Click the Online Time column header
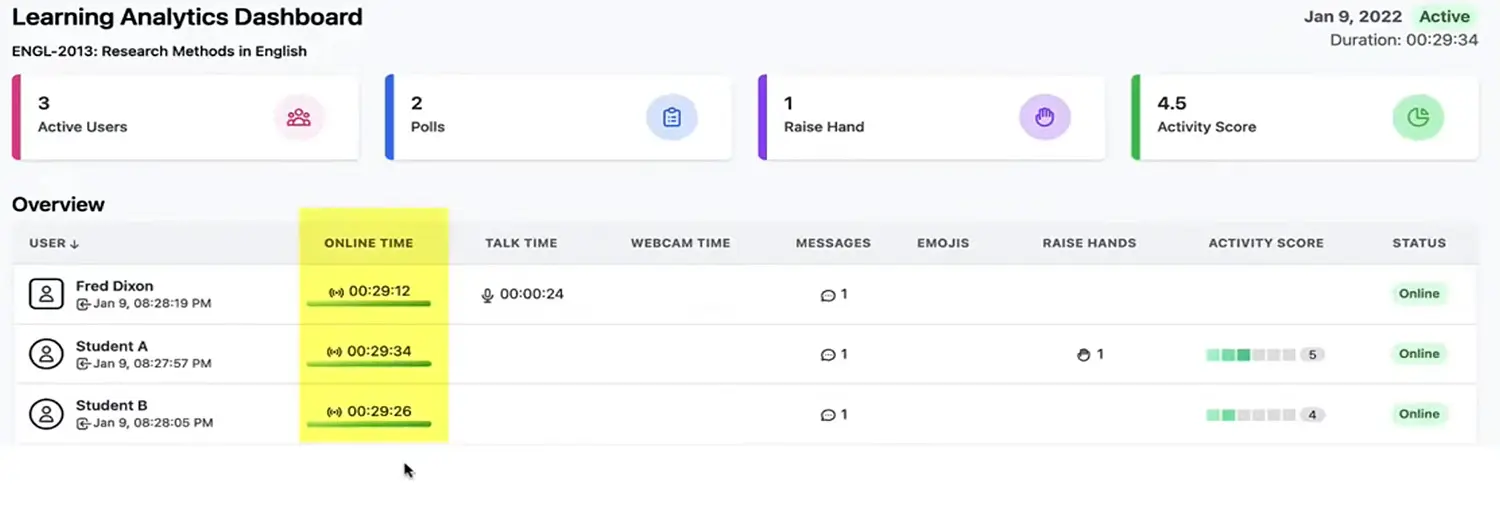 pos(368,243)
